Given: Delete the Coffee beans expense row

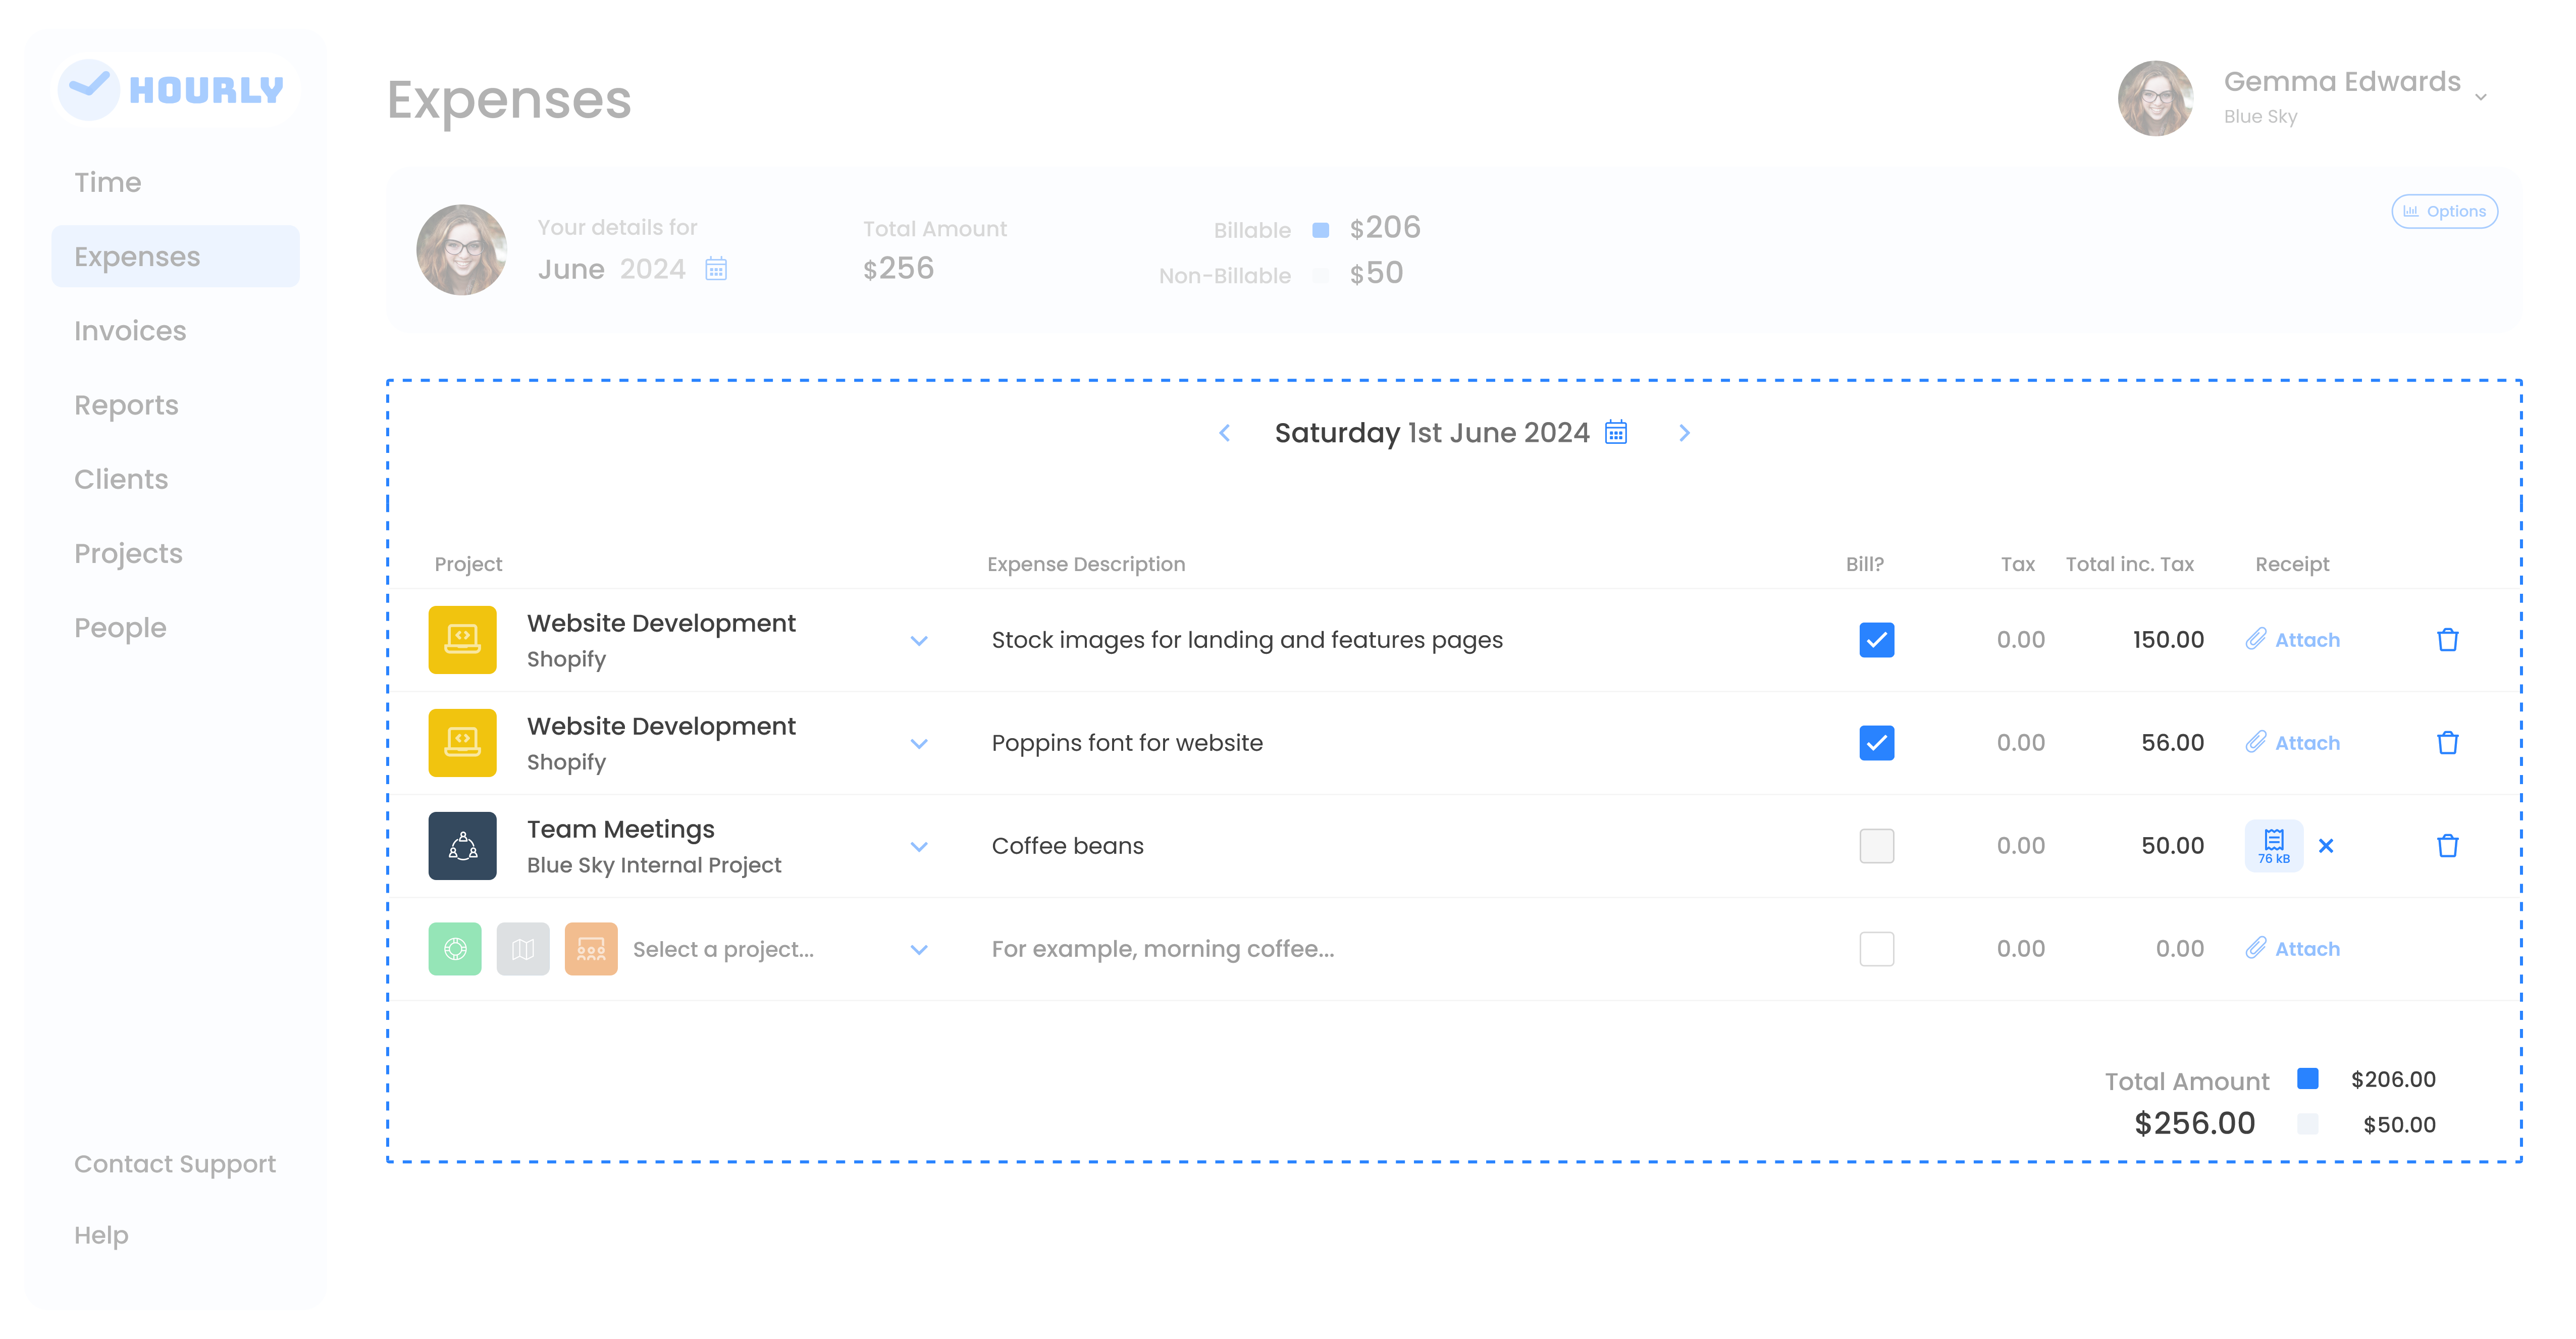Looking at the screenshot, I should pyautogui.click(x=2447, y=846).
